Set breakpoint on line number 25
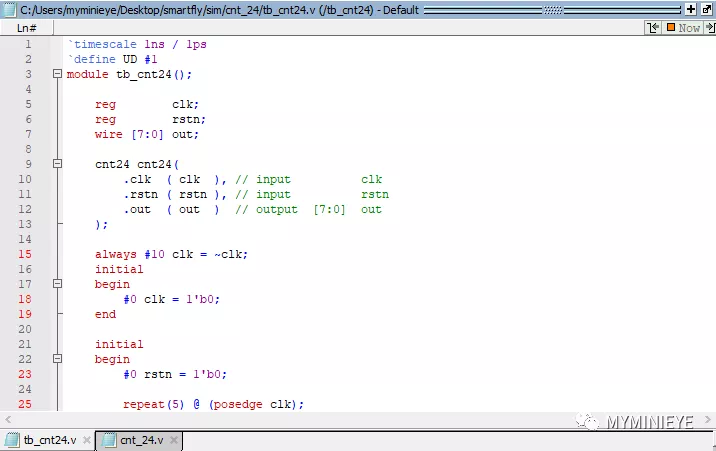 (25, 404)
